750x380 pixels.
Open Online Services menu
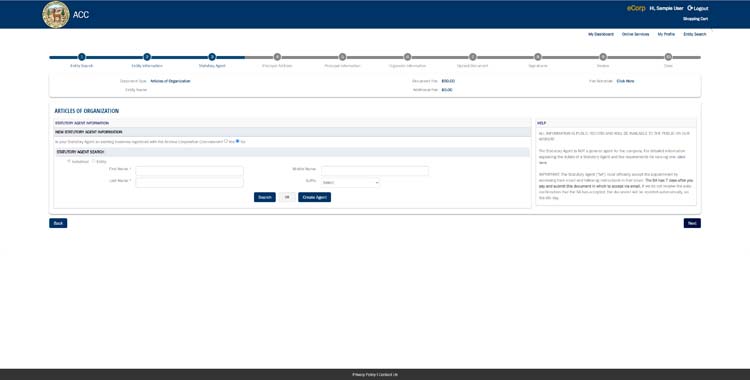click(635, 34)
